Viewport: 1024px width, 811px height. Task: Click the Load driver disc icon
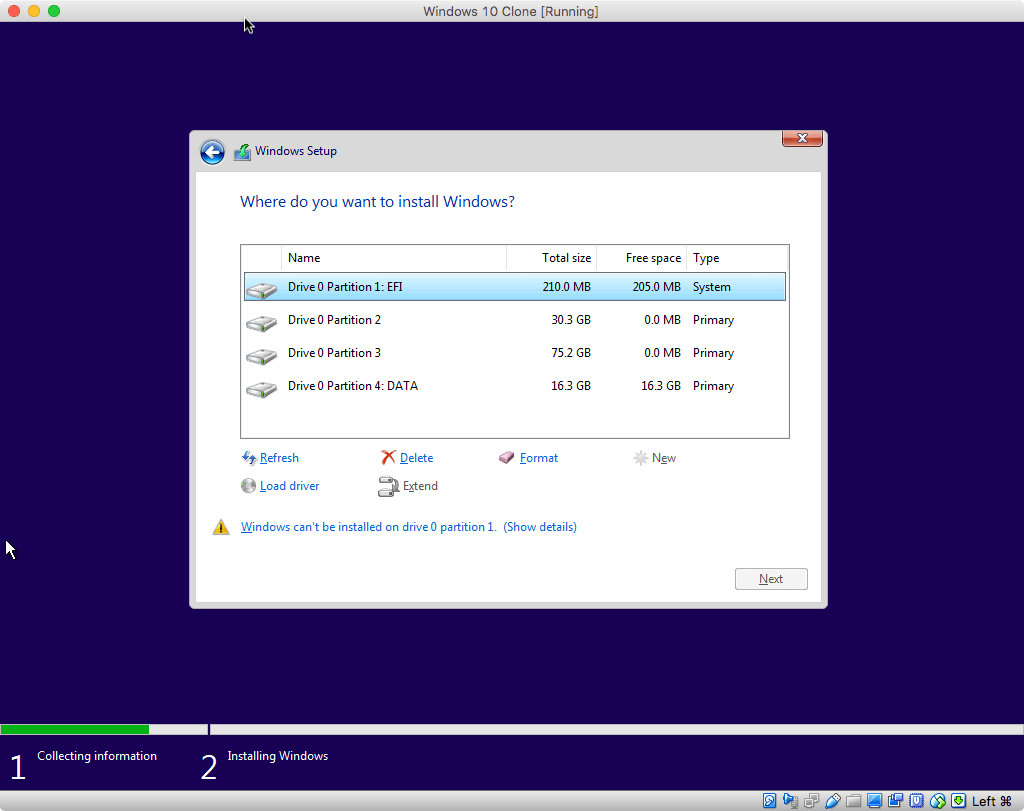pyautogui.click(x=248, y=486)
